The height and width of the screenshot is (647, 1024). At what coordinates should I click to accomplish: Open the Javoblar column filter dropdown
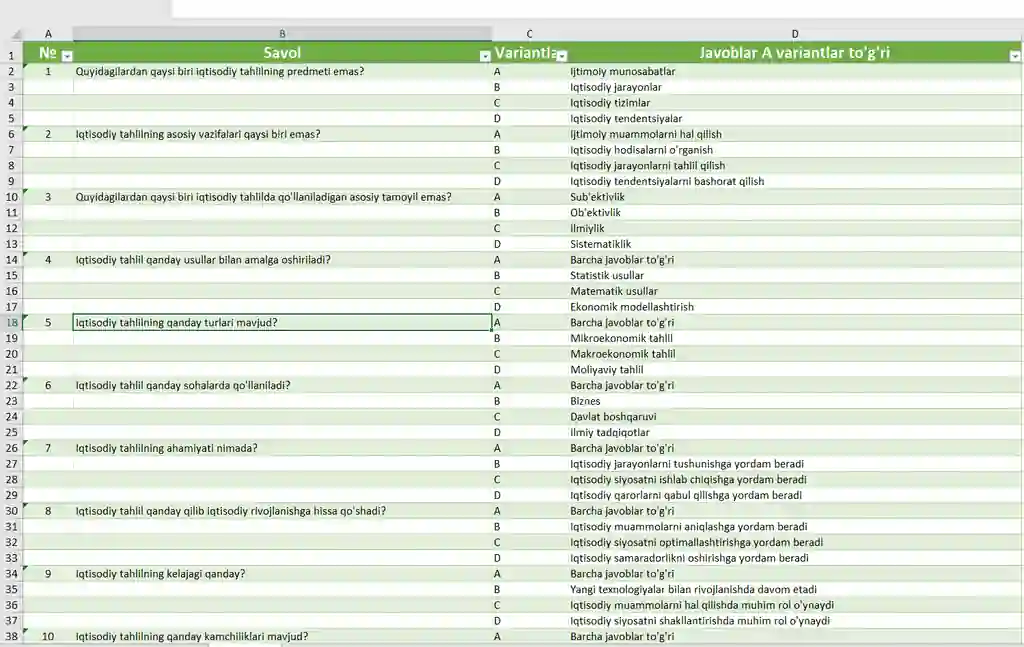tap(1015, 56)
